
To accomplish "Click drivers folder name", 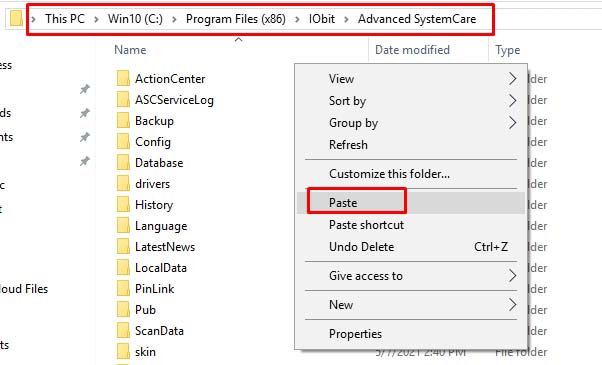I will (x=152, y=184).
